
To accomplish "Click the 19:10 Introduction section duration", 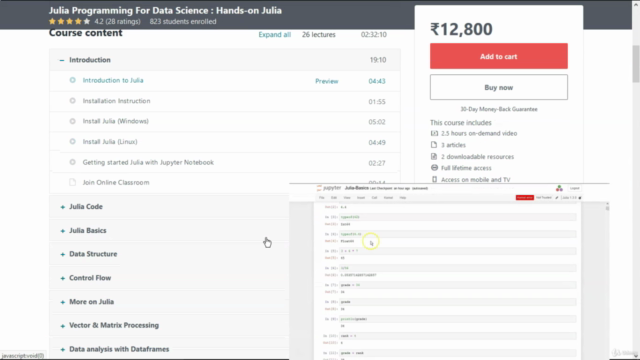I will (x=378, y=60).
